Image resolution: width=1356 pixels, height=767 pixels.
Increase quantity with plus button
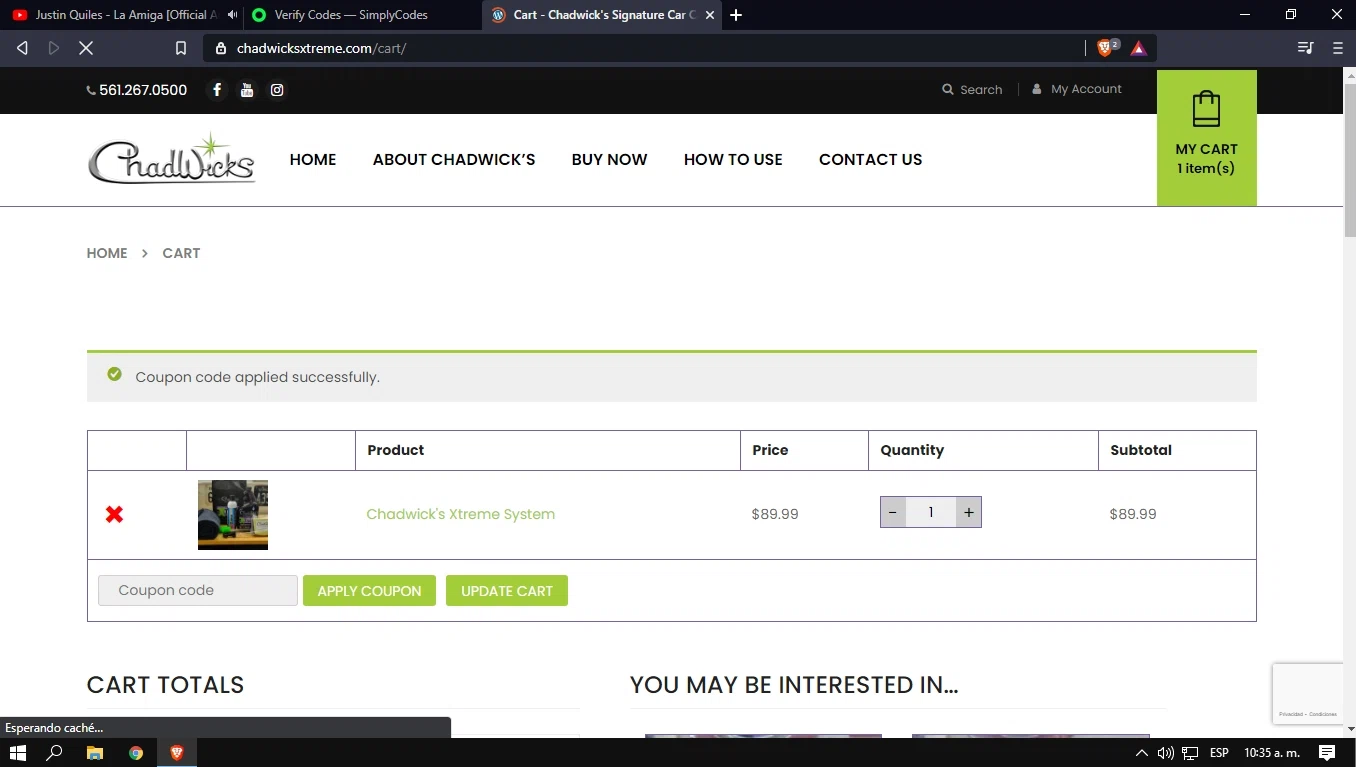968,512
